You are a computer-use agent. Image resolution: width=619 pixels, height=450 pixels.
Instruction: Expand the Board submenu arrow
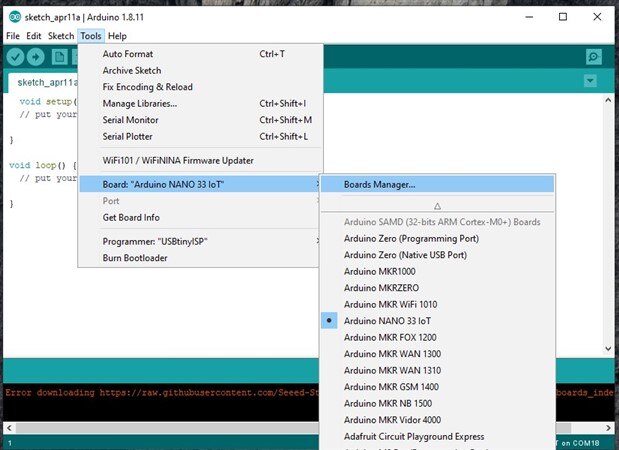tap(317, 184)
